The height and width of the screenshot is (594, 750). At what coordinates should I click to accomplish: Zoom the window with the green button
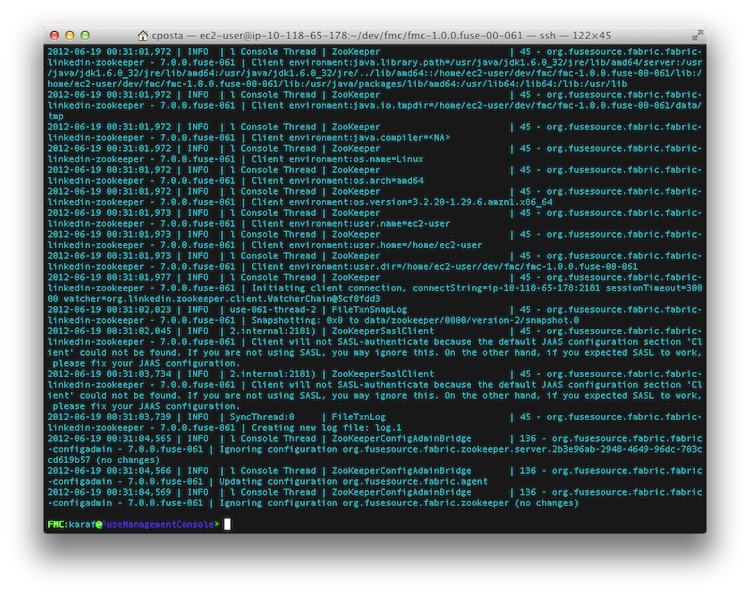[85, 35]
